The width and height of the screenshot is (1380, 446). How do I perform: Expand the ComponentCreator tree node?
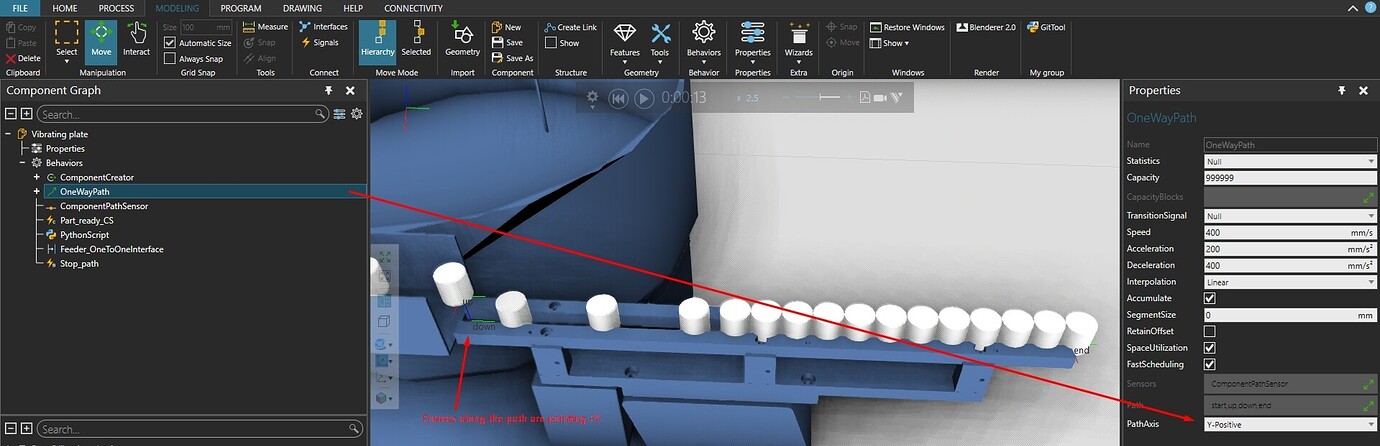pyautogui.click(x=37, y=177)
